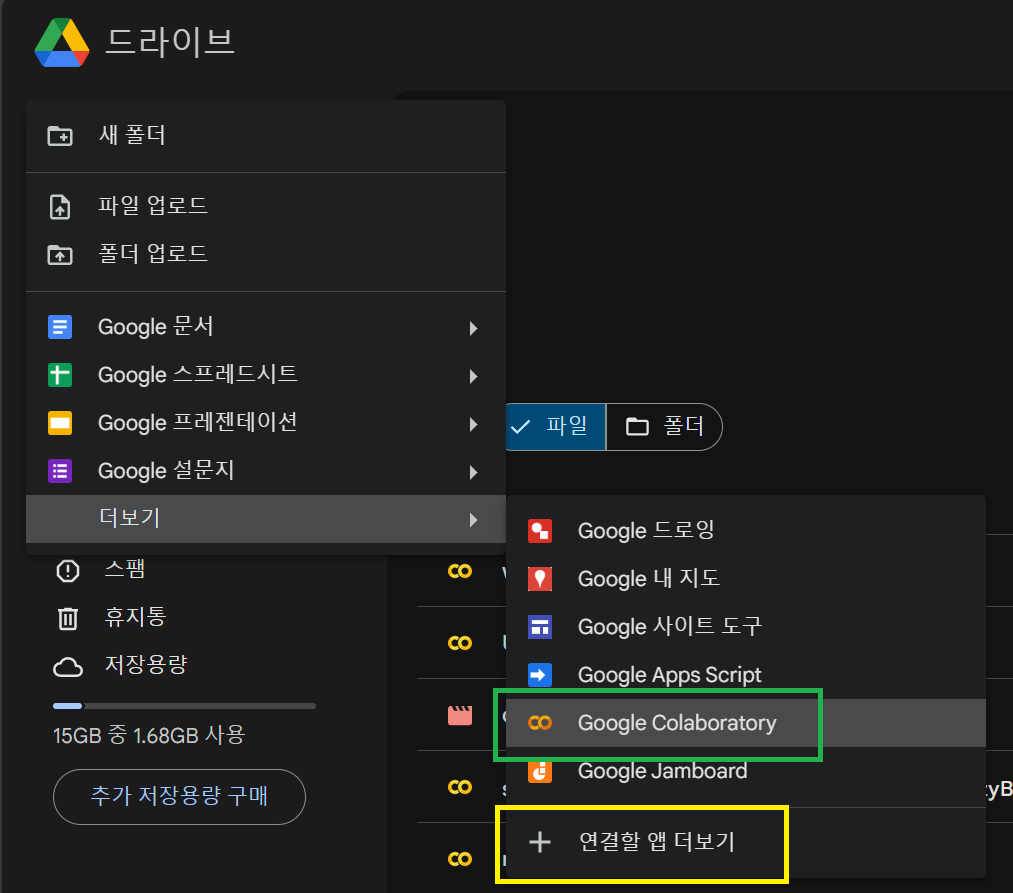Expand the Google 문서 submenu arrow

point(474,328)
